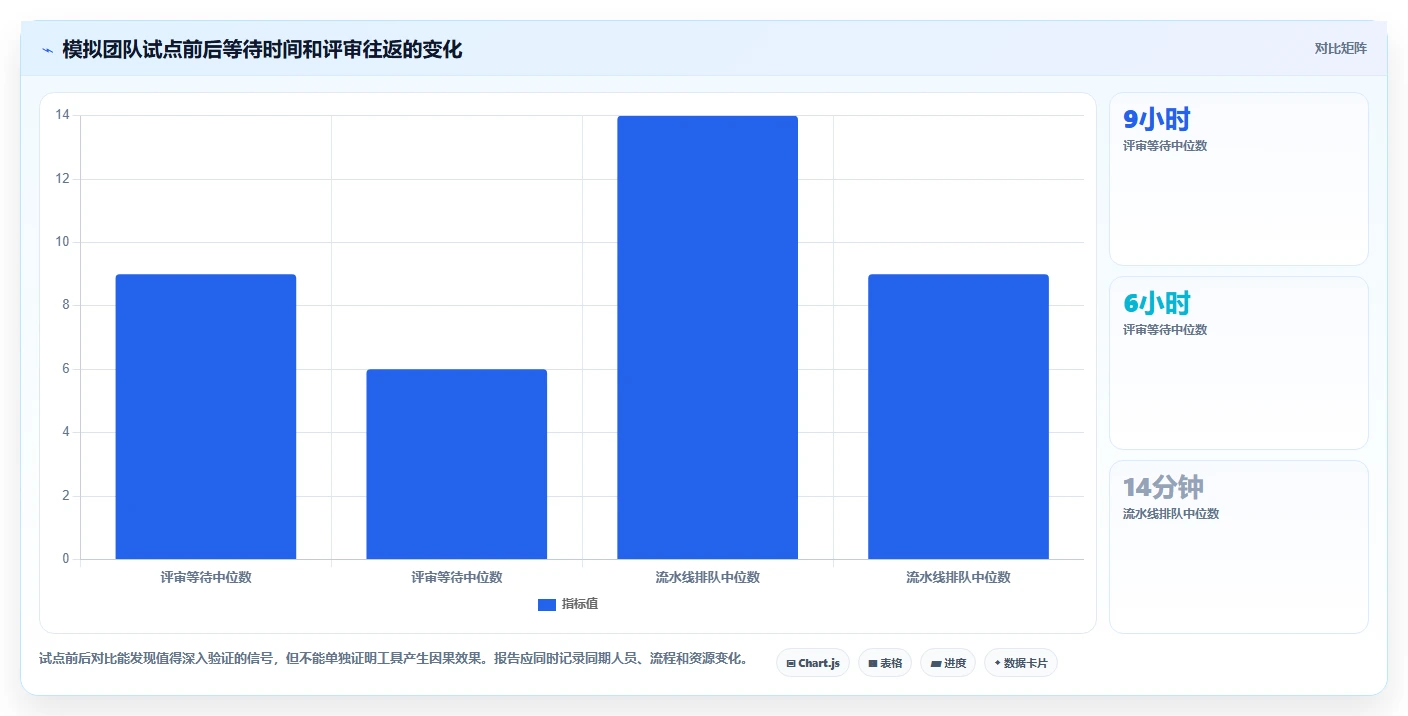Click the y-axis tick label 0
Image resolution: width=1408 pixels, height=716 pixels.
click(x=66, y=559)
